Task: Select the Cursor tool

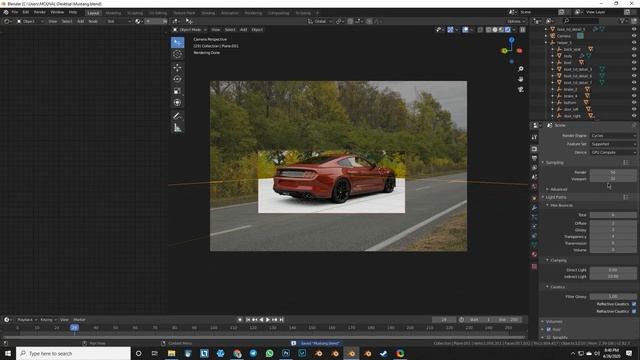Action: coord(178,54)
